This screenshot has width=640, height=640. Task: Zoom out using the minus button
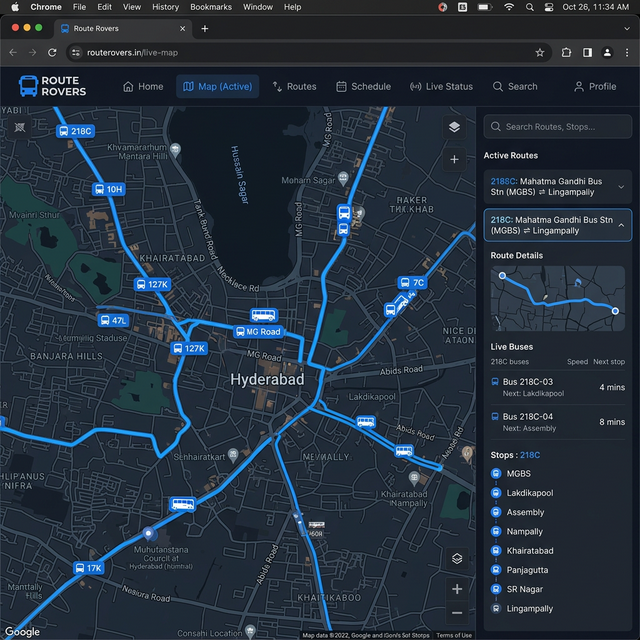[456, 613]
